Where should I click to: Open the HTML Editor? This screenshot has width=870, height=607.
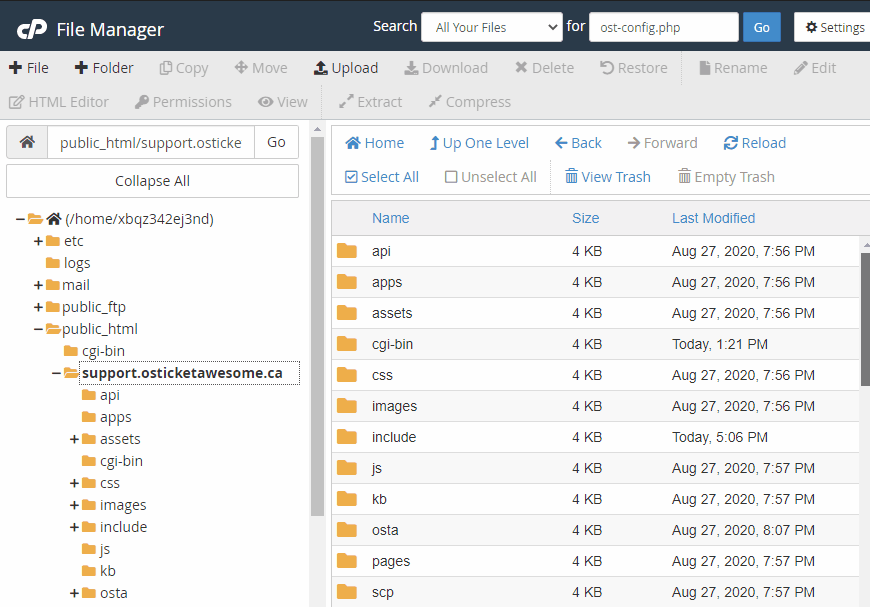(59, 102)
